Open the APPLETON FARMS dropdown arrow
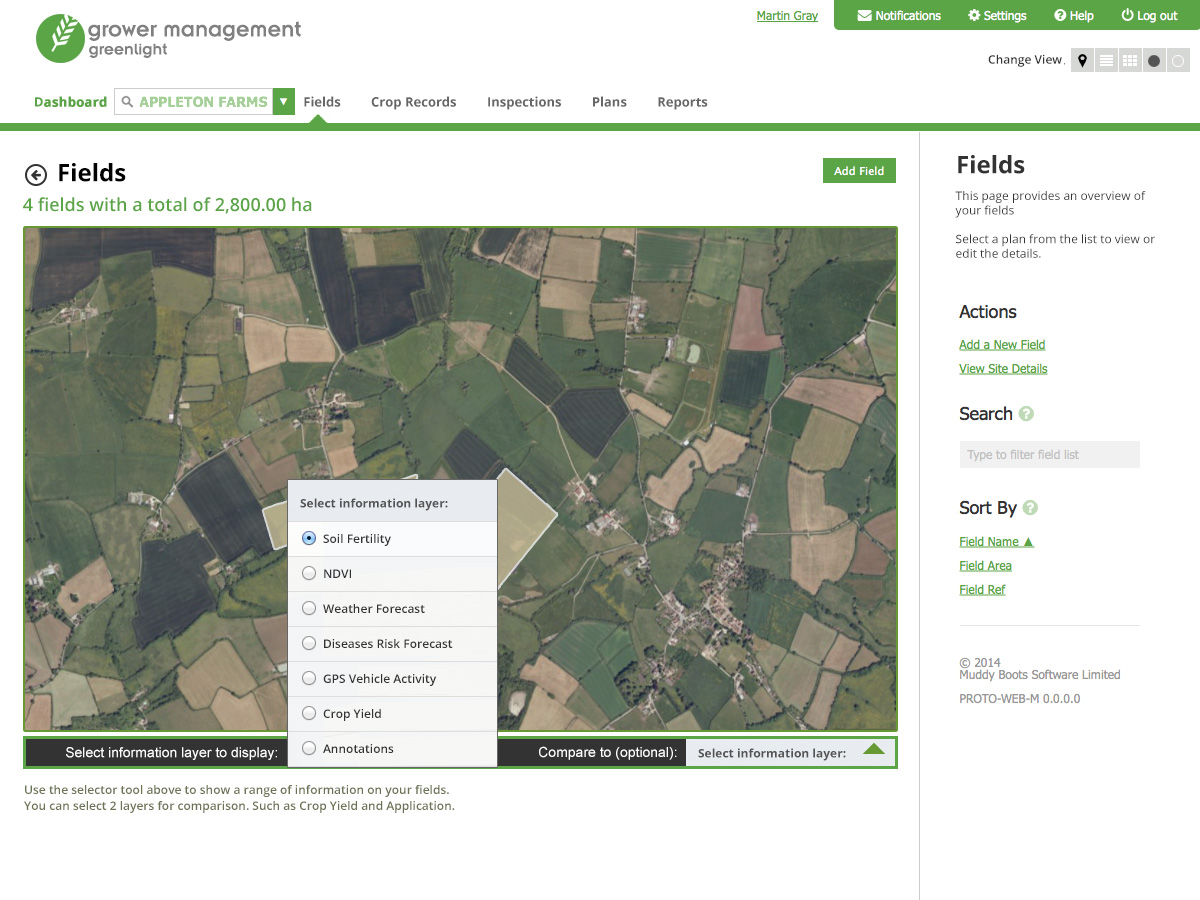 (283, 101)
